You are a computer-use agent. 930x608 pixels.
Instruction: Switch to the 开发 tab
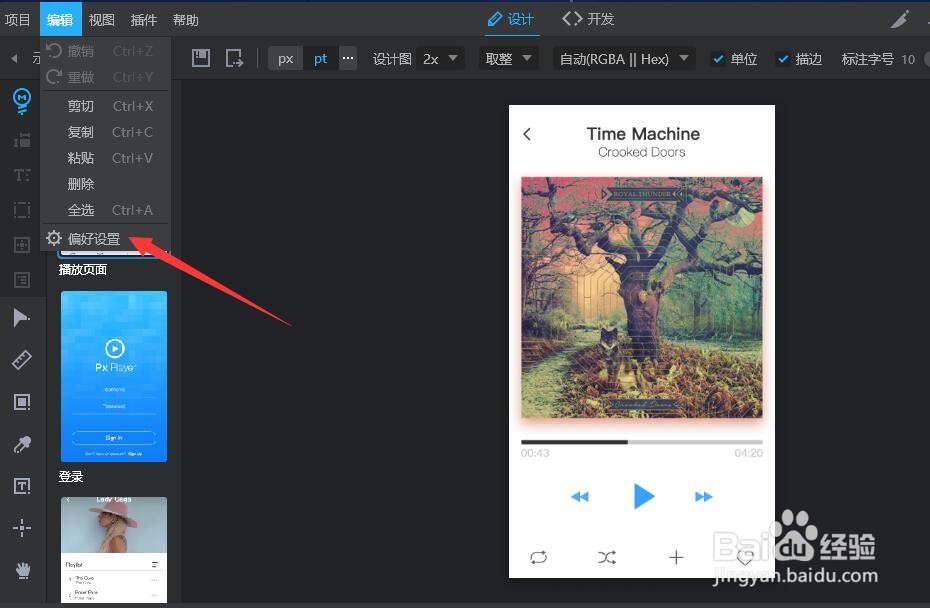(x=588, y=19)
